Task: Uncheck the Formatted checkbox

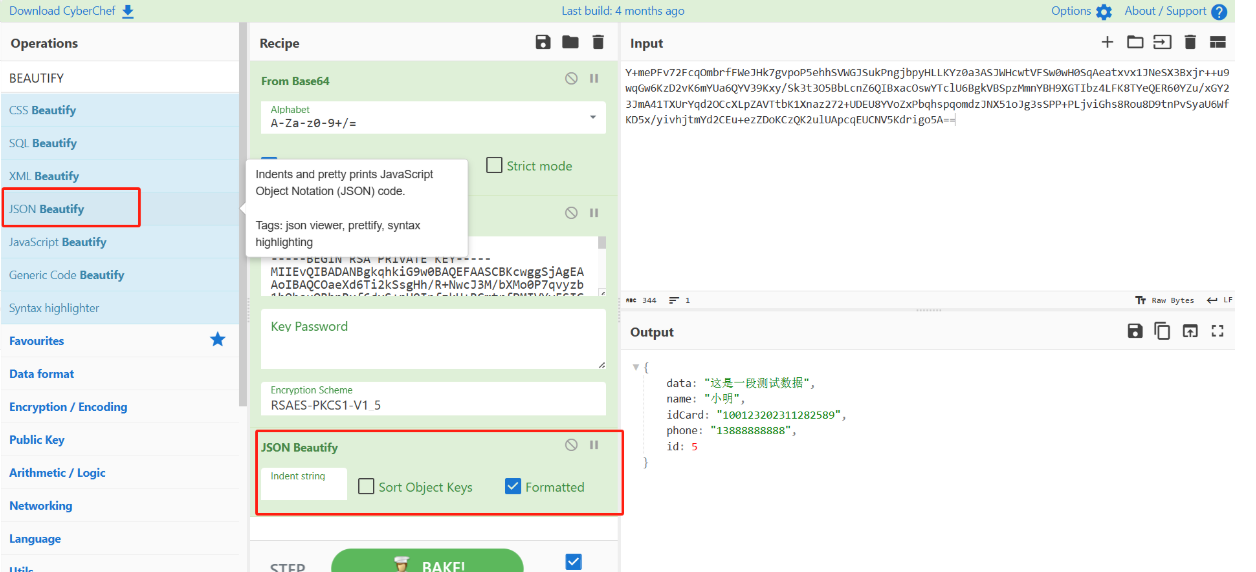Action: pyautogui.click(x=513, y=486)
